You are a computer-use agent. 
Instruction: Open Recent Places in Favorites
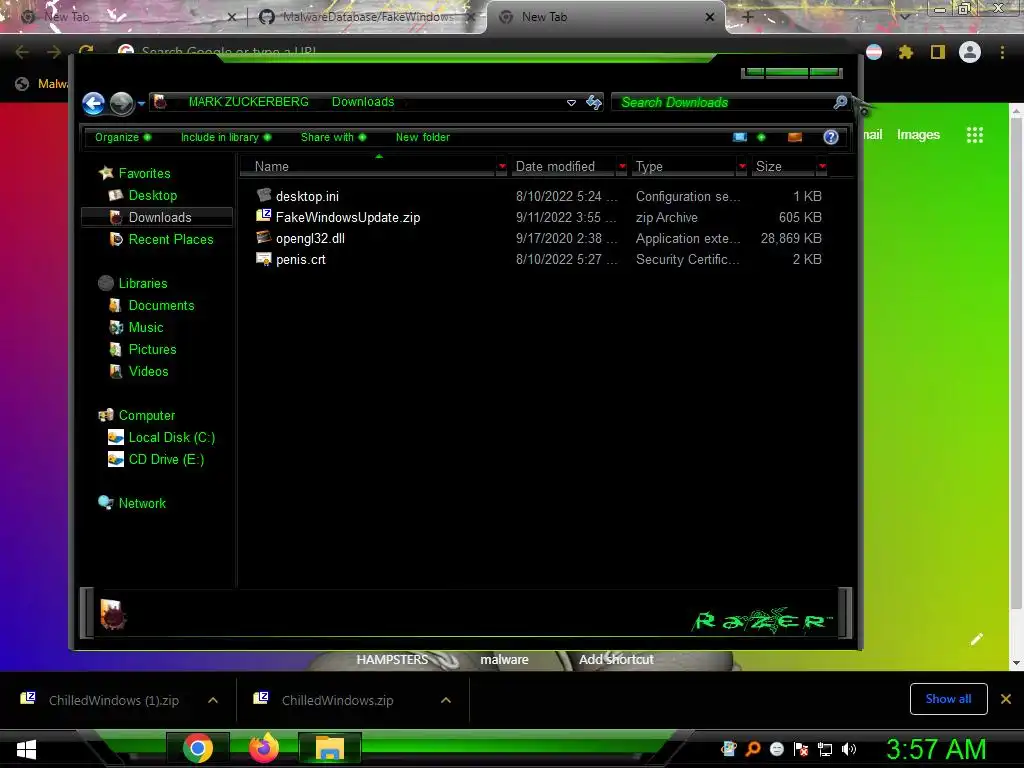point(171,240)
